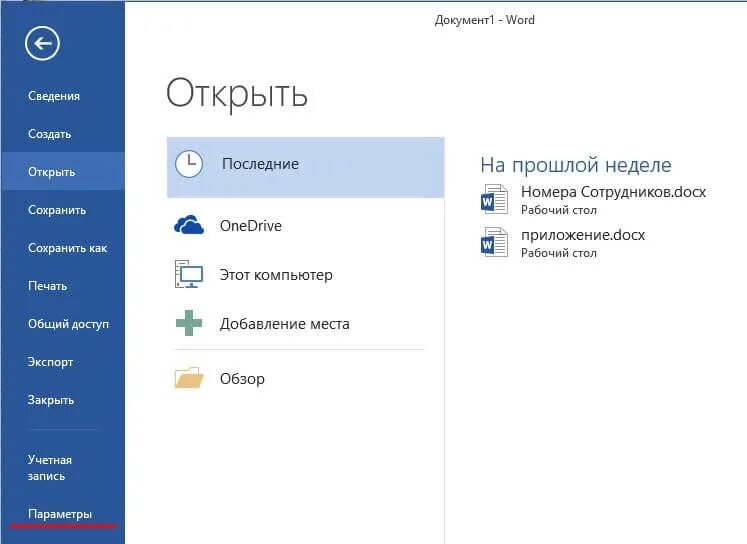Image resolution: width=747 pixels, height=544 pixels.
Task: Click the back arrow circle icon
Action: coord(42,44)
